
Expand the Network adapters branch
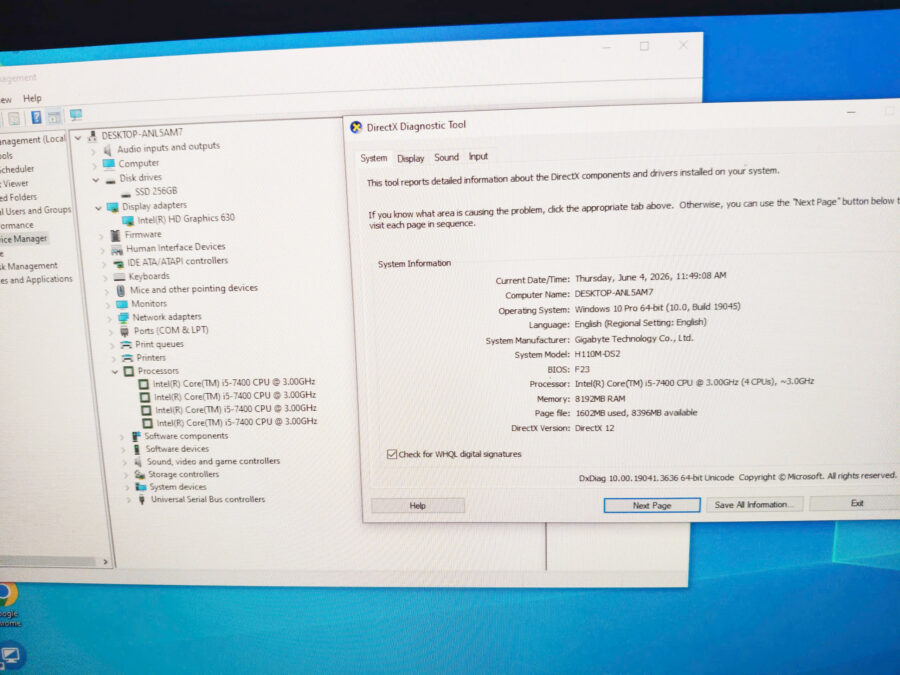[110, 318]
